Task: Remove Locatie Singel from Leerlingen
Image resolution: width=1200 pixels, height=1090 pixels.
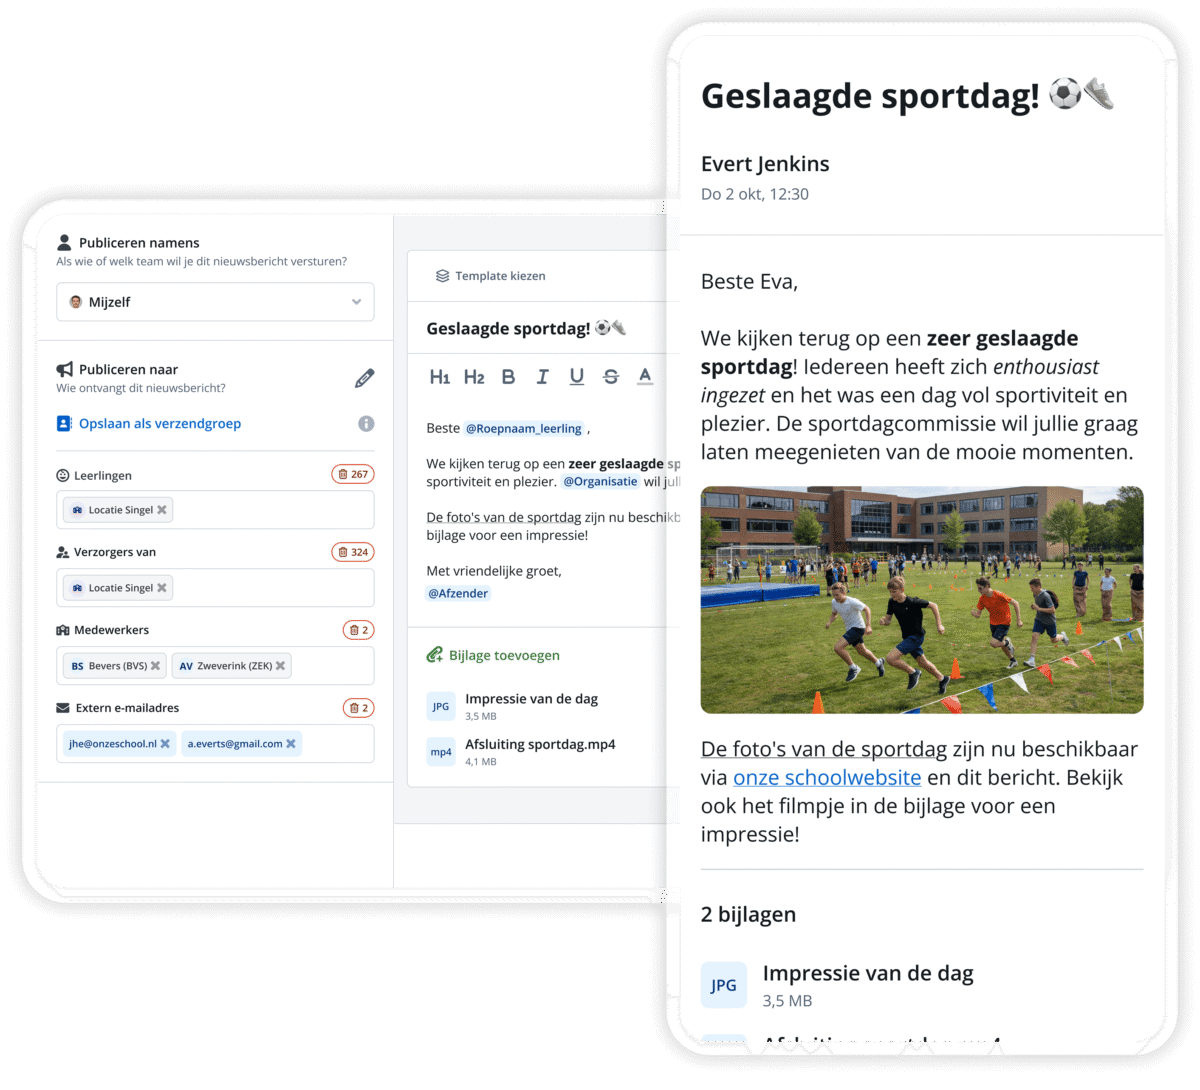Action: click(x=162, y=510)
